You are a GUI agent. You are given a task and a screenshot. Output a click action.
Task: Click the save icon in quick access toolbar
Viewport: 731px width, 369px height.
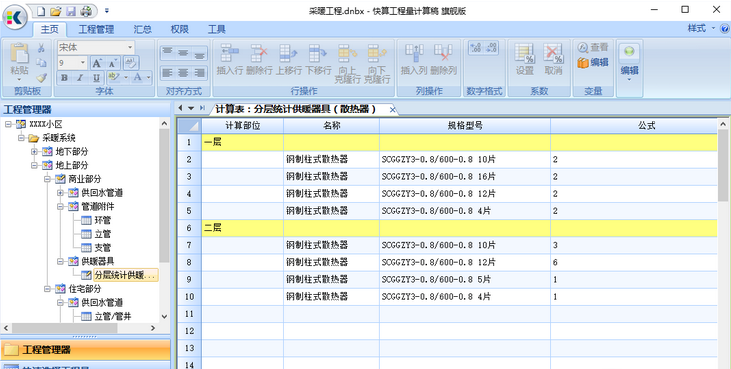[x=70, y=10]
